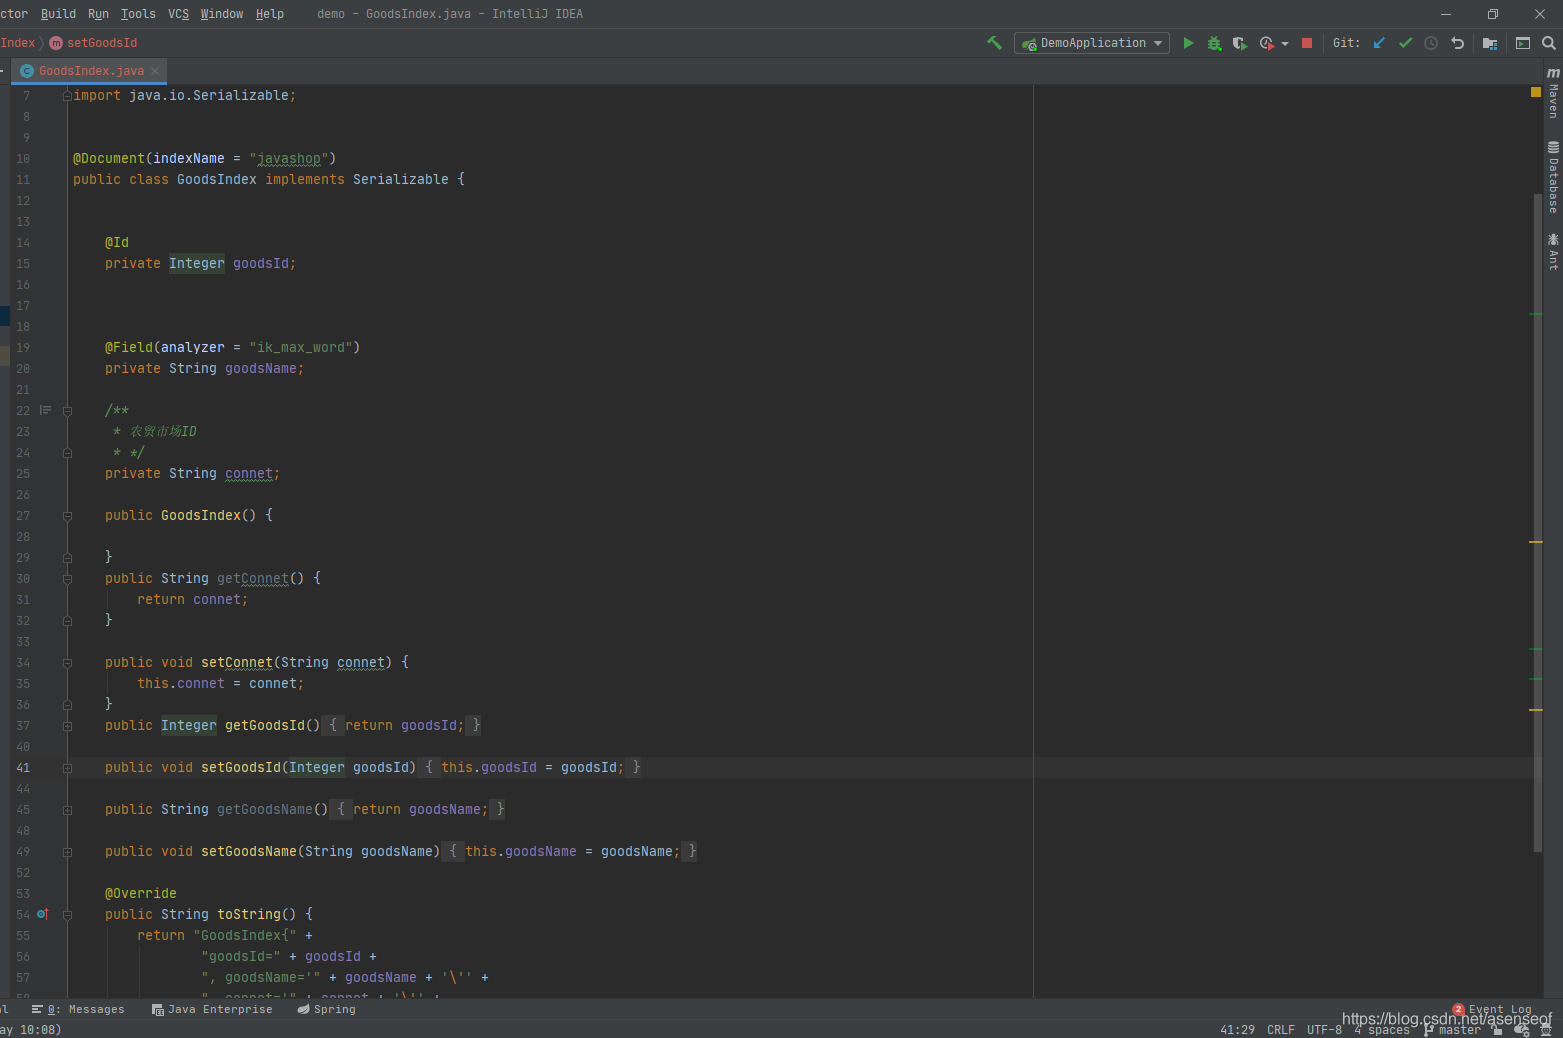
Task: Expand the setGoodsId method fold on line 41
Action: (x=67, y=768)
